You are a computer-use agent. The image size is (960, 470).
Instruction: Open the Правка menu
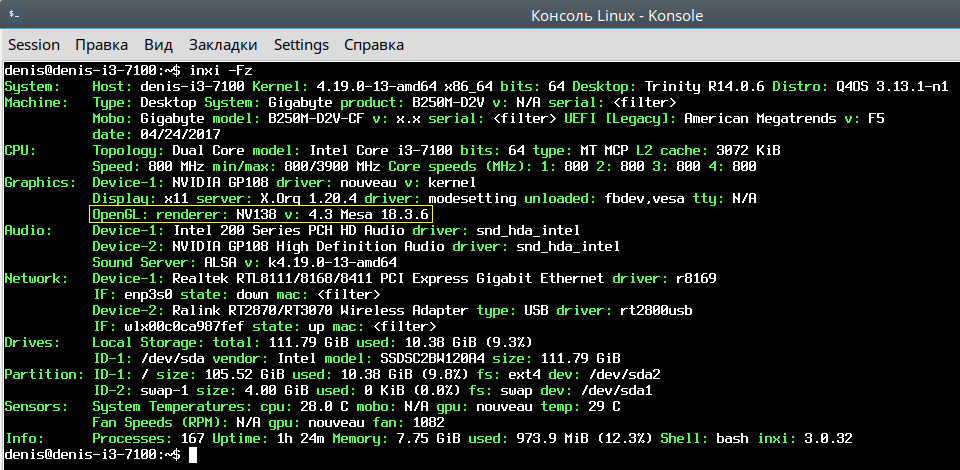pos(102,45)
